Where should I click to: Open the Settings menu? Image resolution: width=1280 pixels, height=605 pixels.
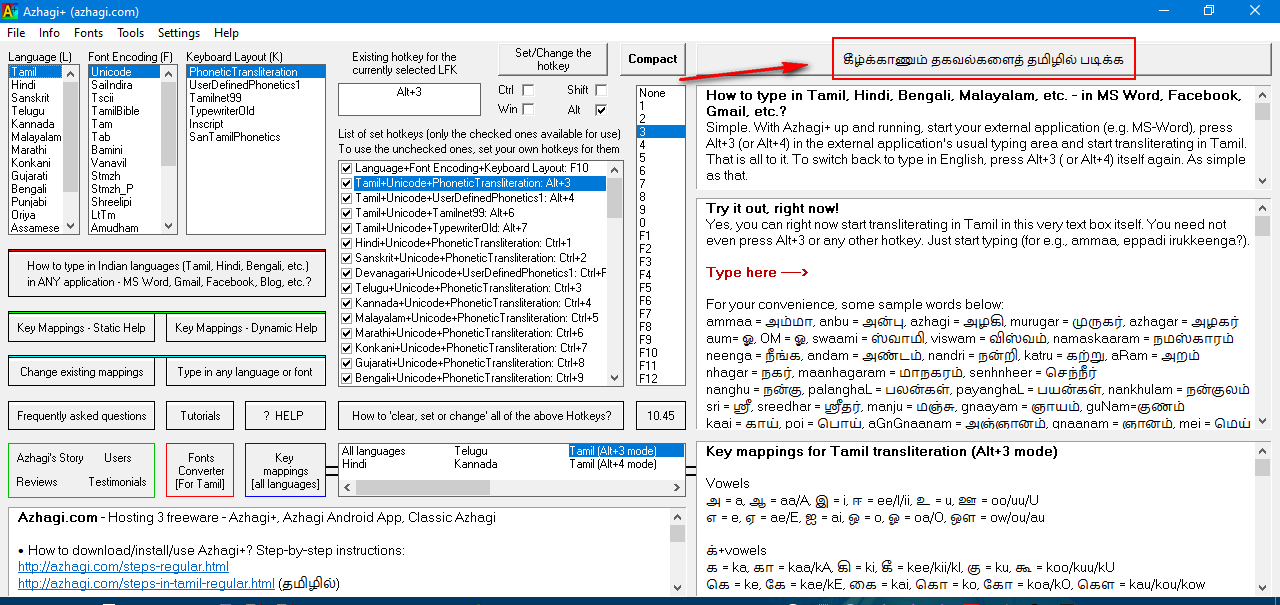coord(179,33)
